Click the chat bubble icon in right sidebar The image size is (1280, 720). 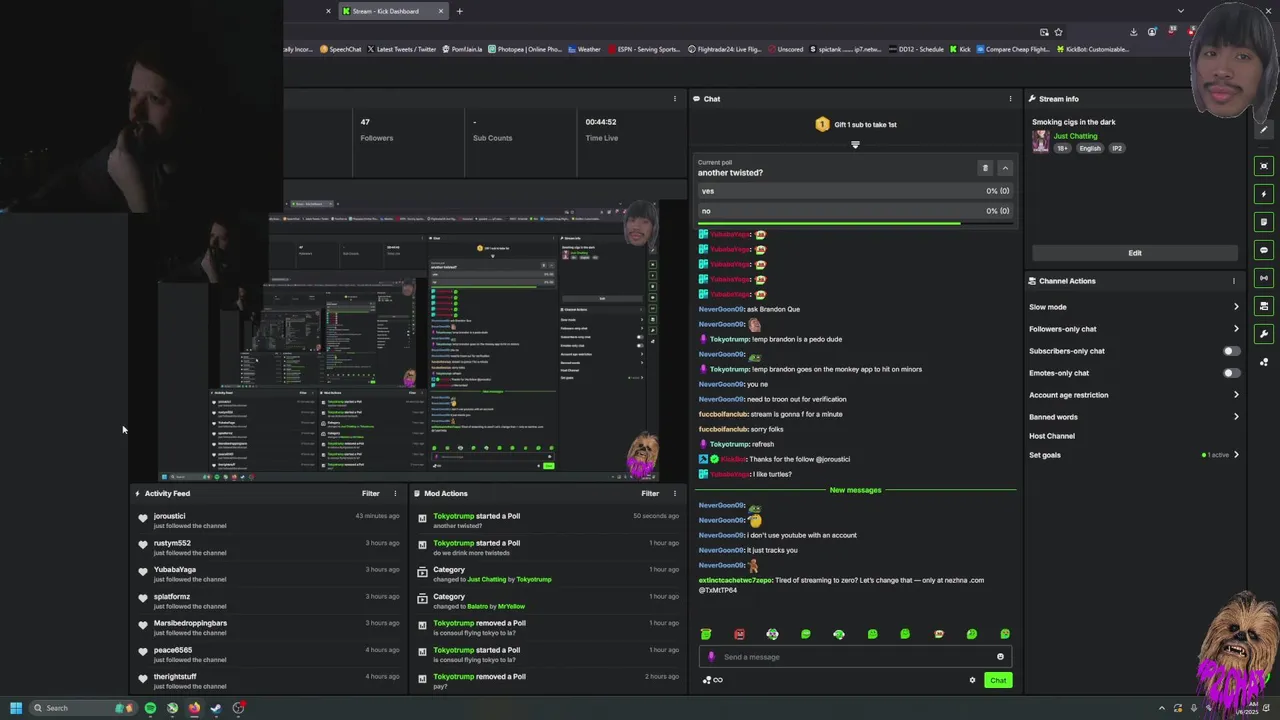tap(1264, 250)
